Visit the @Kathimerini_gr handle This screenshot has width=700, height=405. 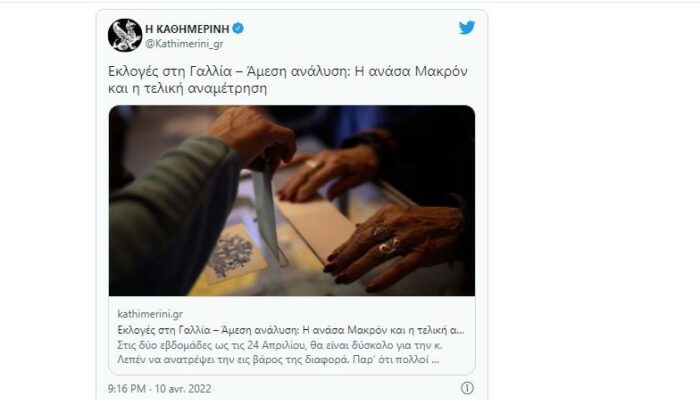[184, 44]
